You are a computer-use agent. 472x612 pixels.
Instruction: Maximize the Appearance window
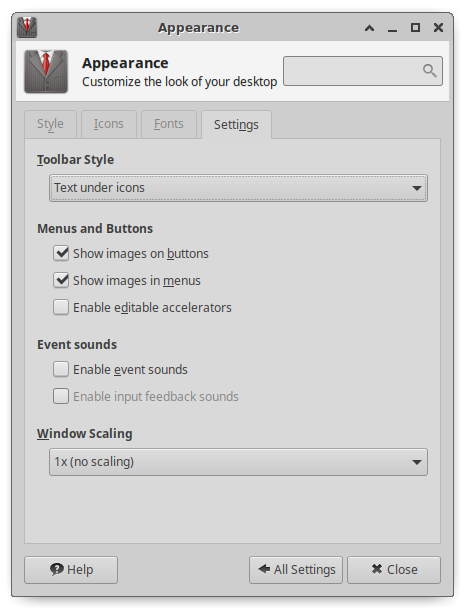click(x=415, y=28)
